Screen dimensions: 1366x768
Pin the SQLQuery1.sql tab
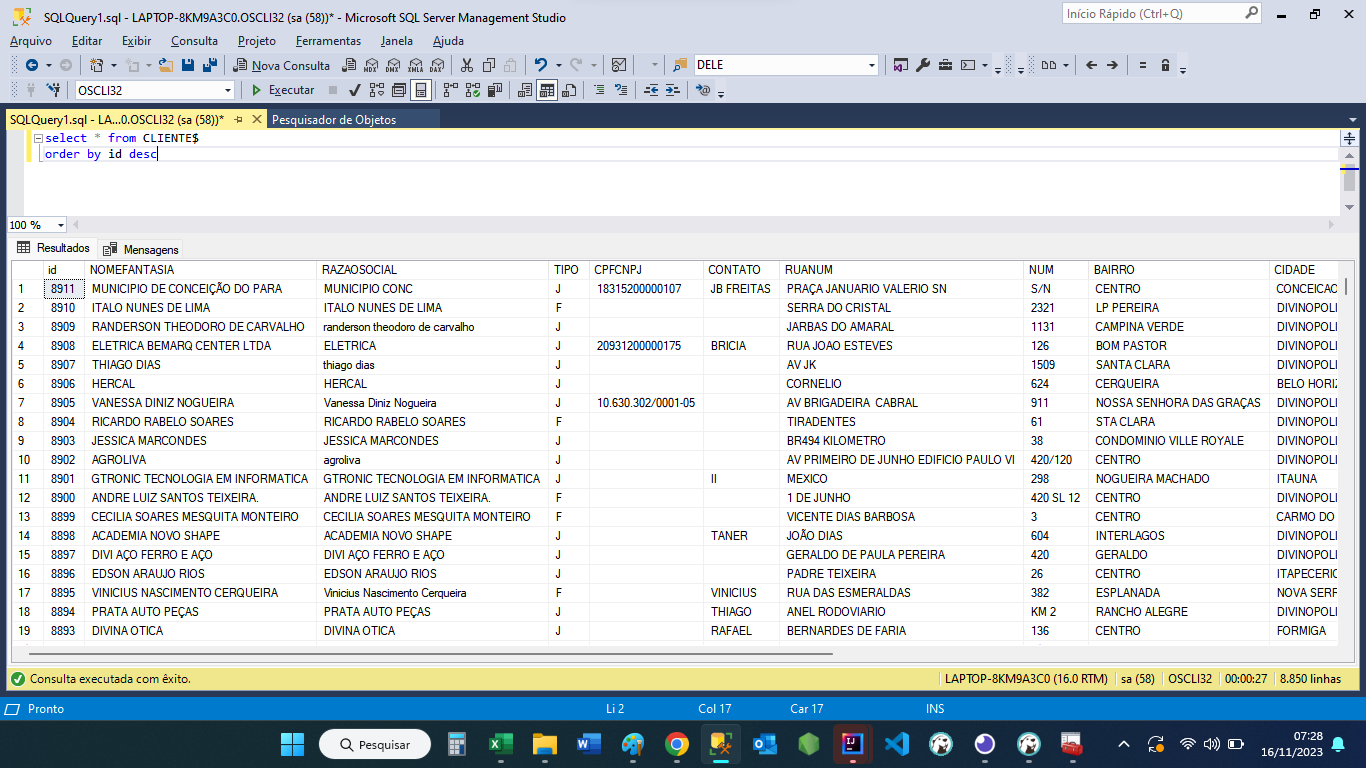(238, 119)
